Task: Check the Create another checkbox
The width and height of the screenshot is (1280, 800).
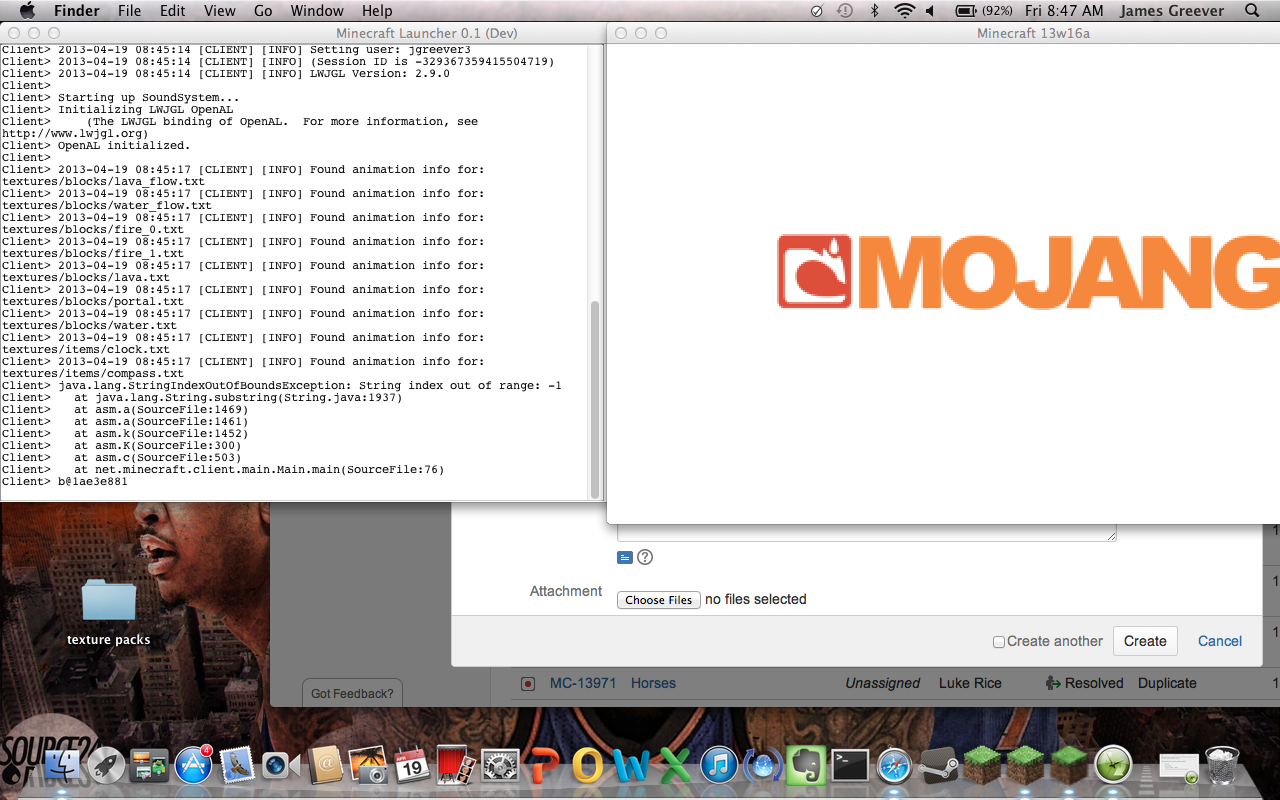Action: (x=998, y=642)
